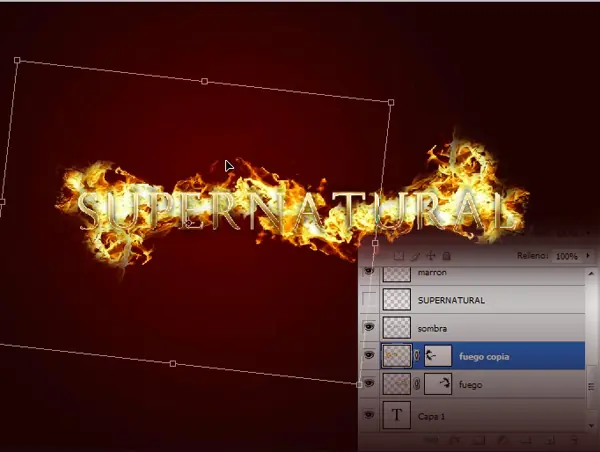
Task: Select the fuego layer name
Action: click(x=470, y=385)
